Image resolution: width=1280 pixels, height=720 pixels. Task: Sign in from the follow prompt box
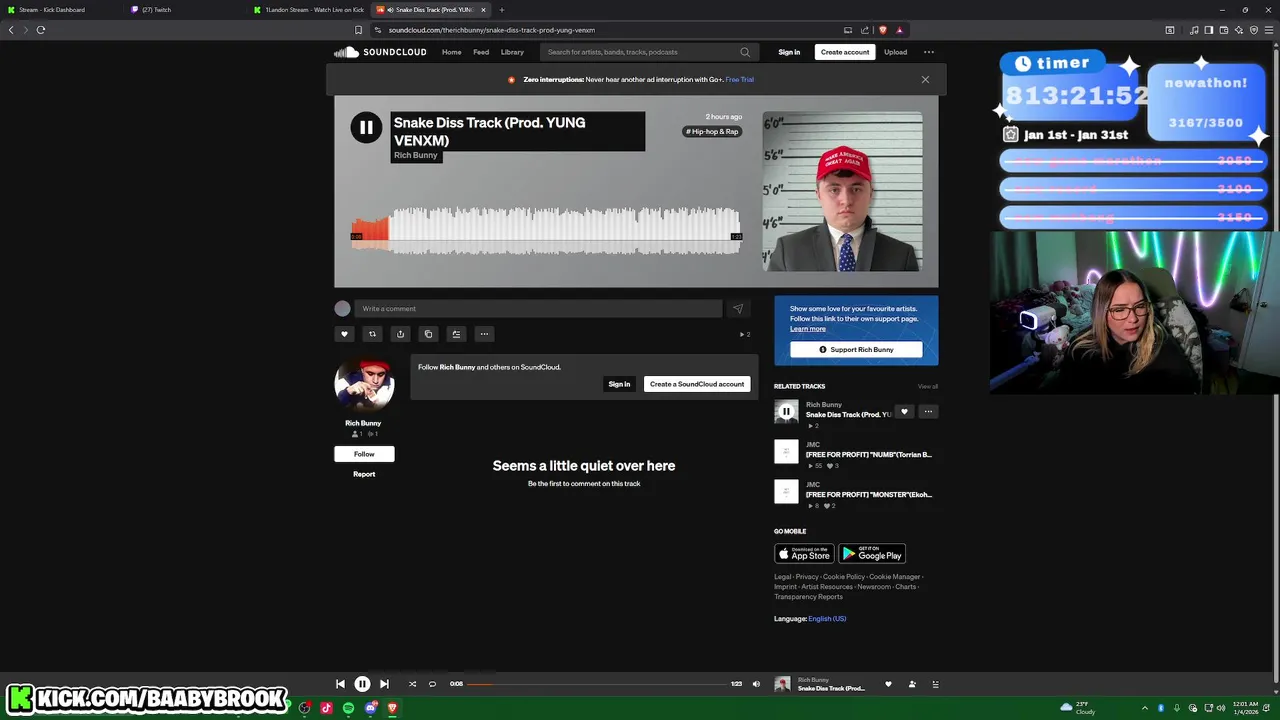point(619,384)
